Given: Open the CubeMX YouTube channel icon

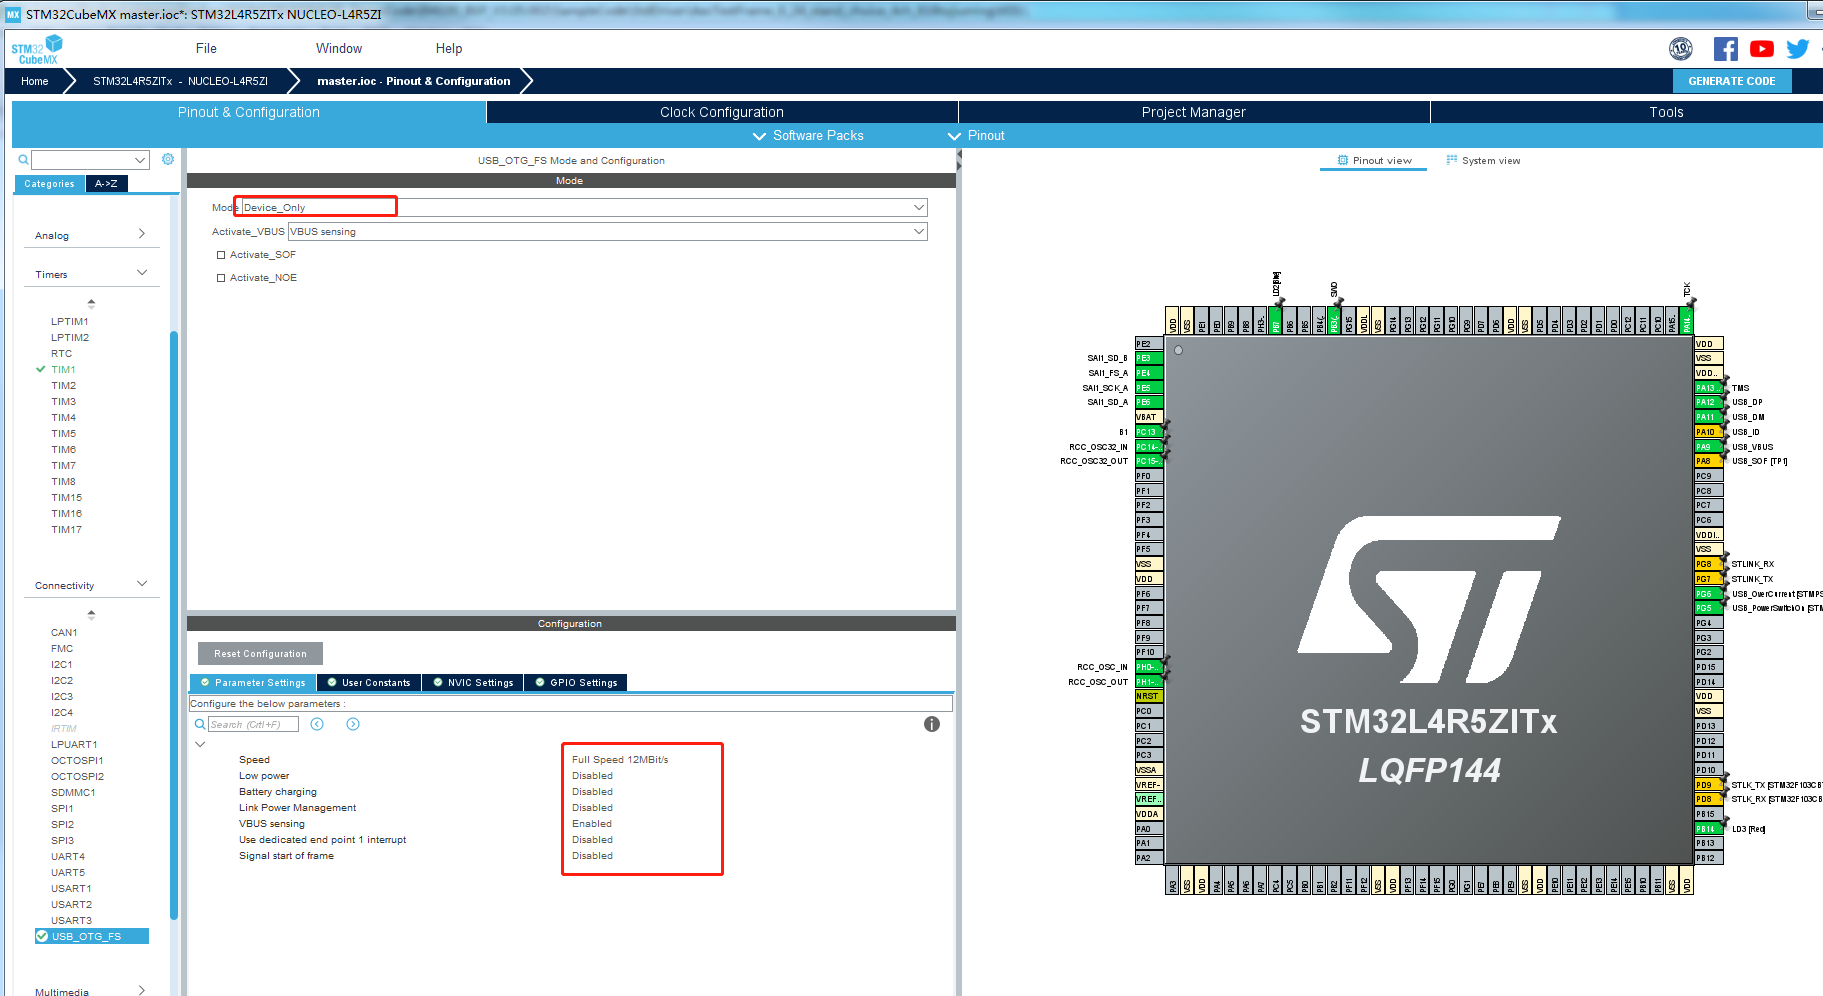Looking at the screenshot, I should click(x=1761, y=48).
